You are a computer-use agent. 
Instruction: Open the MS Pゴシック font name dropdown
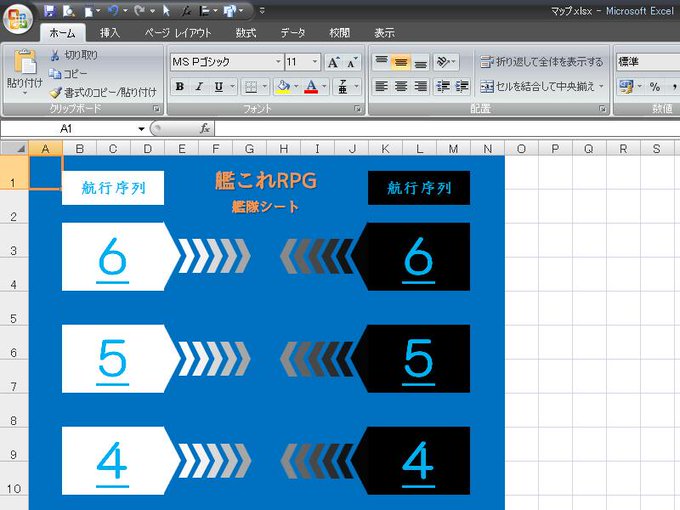tap(278, 62)
